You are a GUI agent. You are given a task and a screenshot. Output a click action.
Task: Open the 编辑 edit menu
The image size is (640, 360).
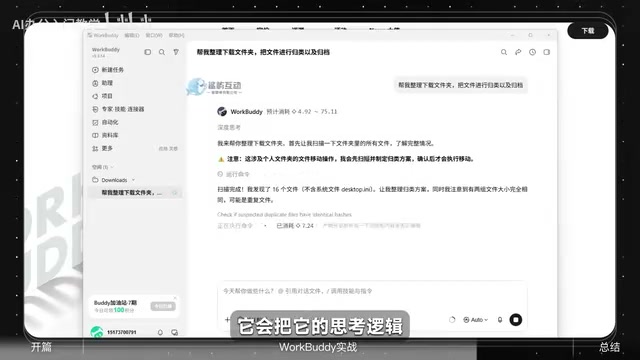coord(132,36)
